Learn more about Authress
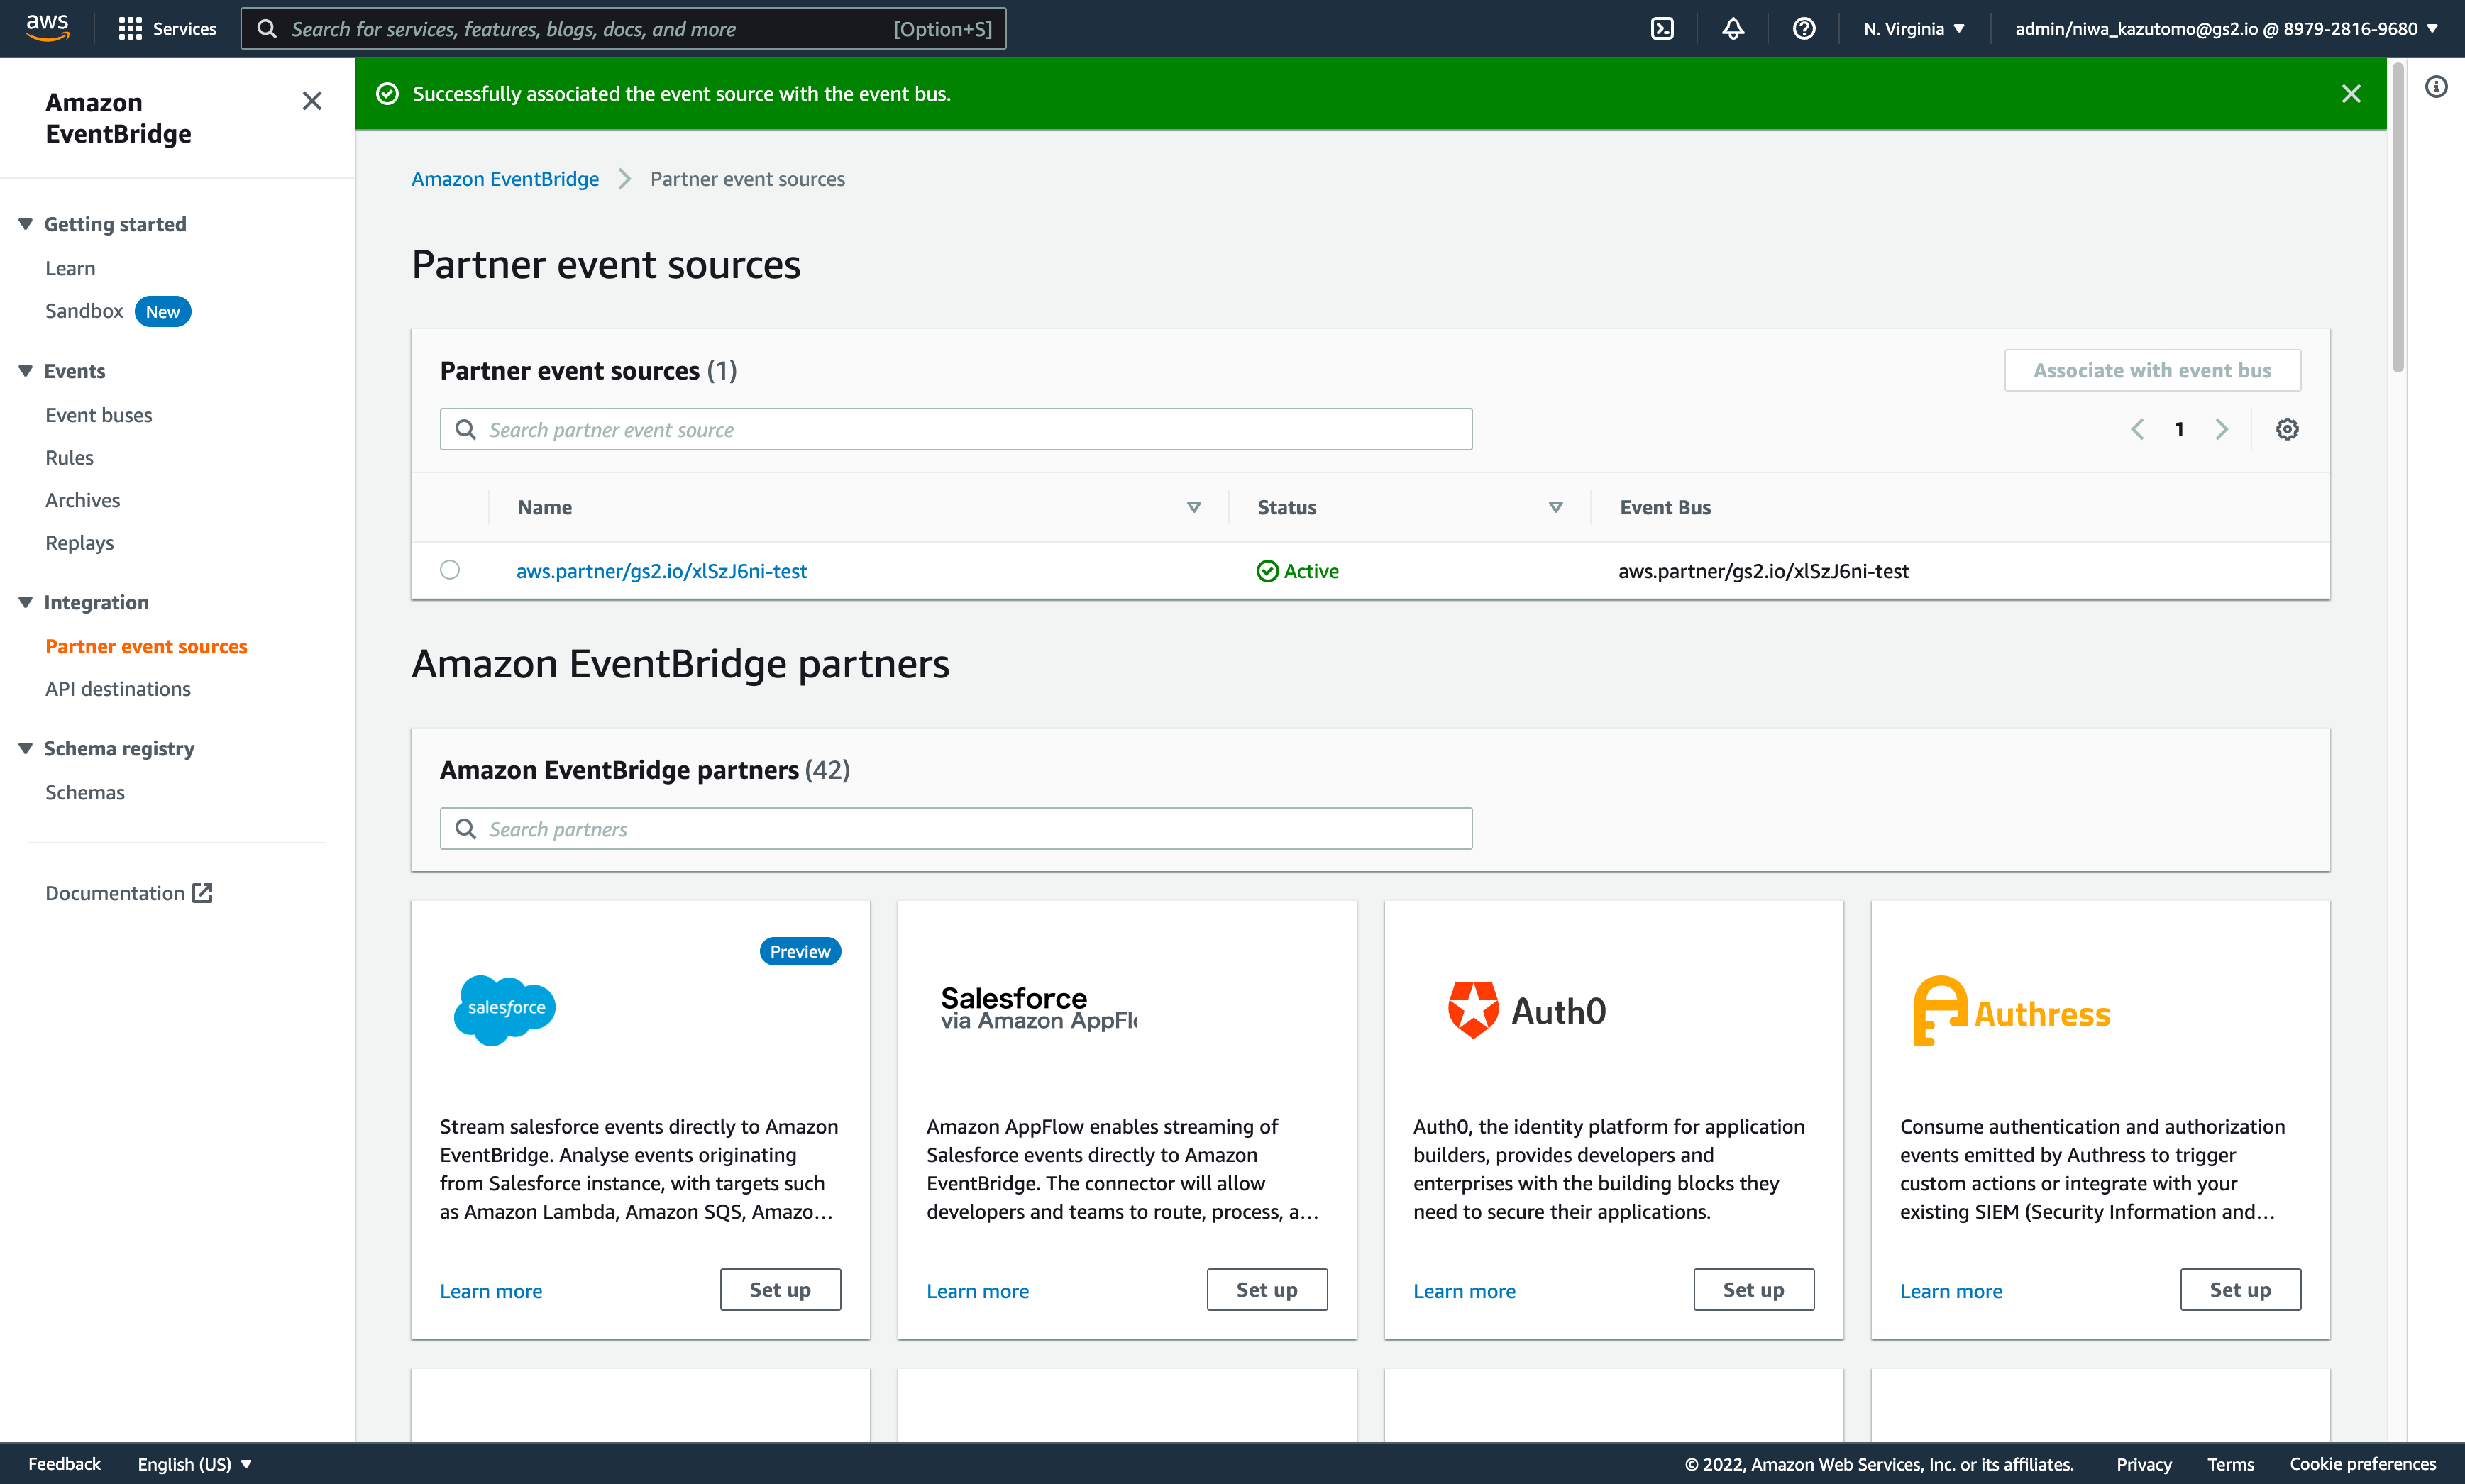Screen dimensions: 2465x1484 [1951, 1291]
